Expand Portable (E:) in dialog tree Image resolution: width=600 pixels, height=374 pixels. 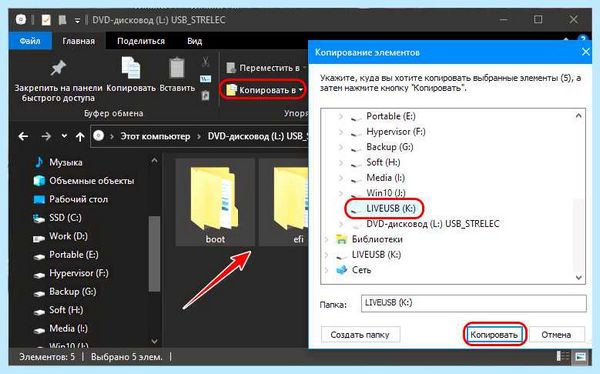pos(341,116)
